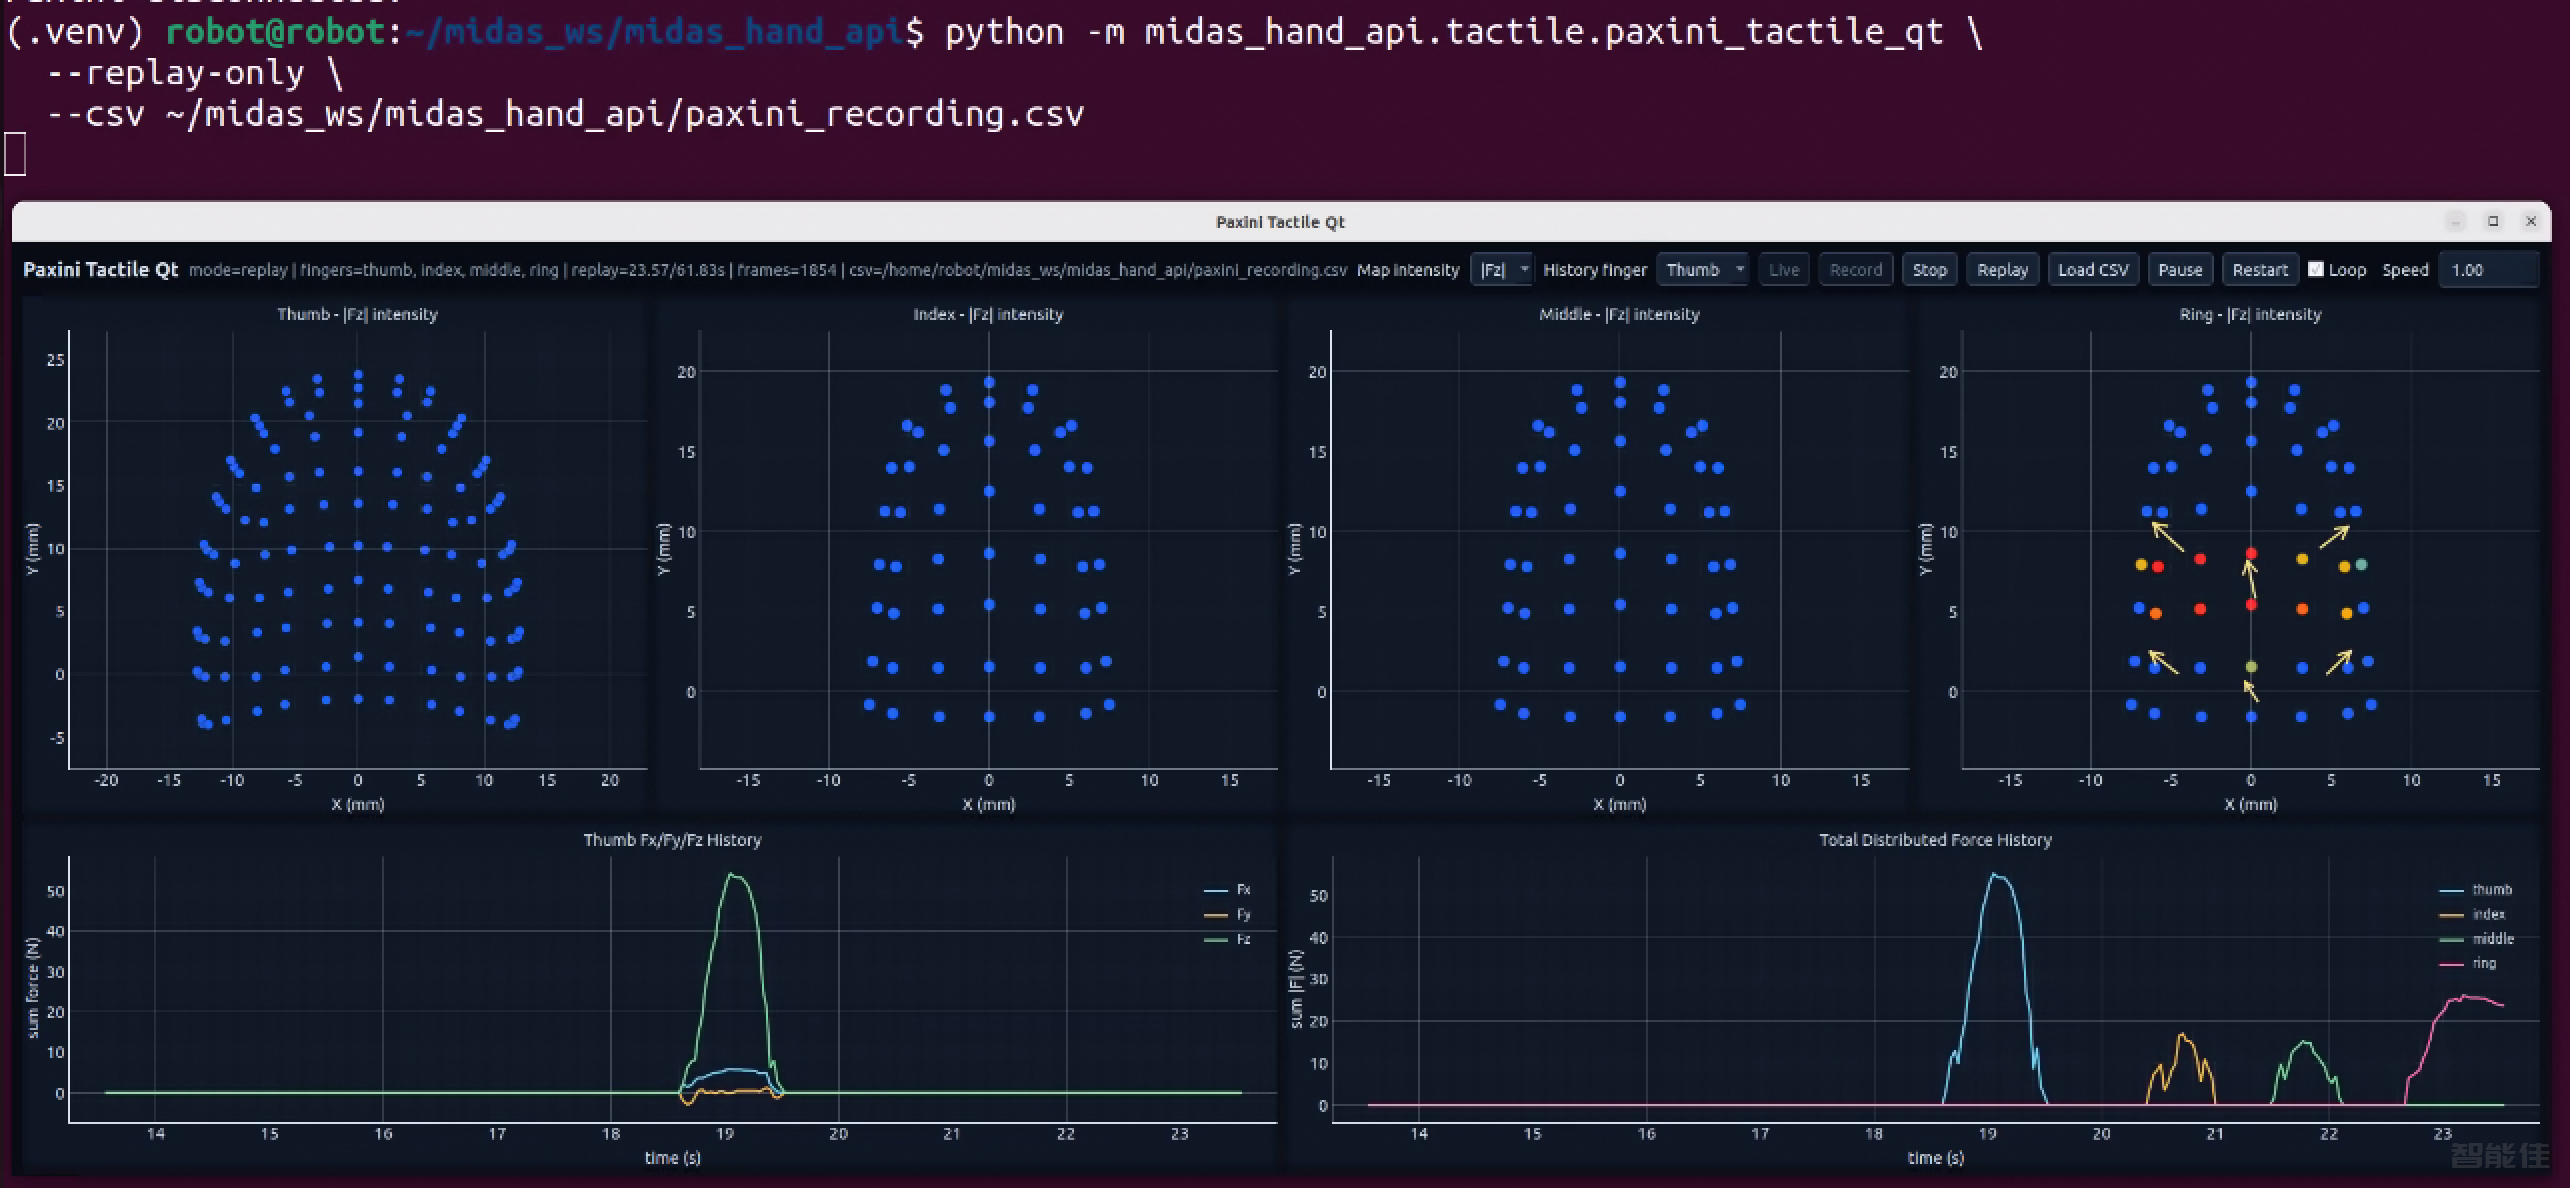Click the top red dot in Ring intensity map
This screenshot has width=2570, height=1188.
coord(2251,553)
